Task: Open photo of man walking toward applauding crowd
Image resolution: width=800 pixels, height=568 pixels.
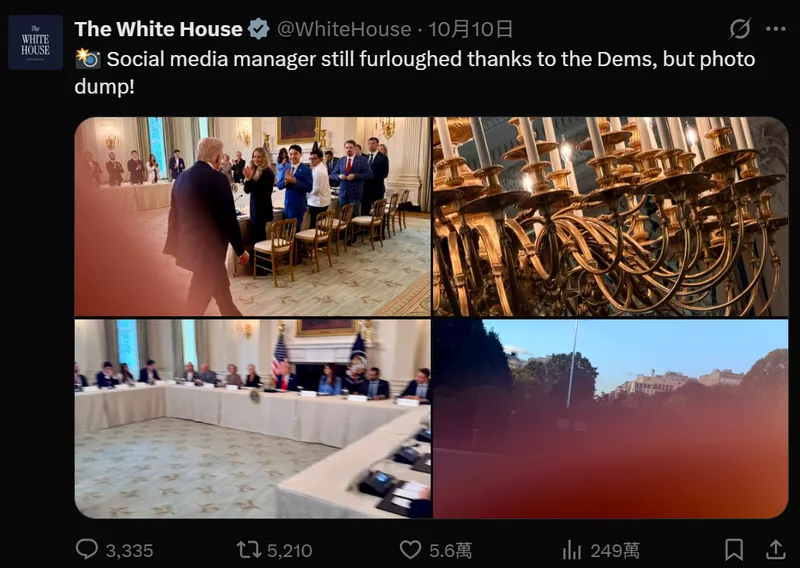Action: click(x=253, y=216)
